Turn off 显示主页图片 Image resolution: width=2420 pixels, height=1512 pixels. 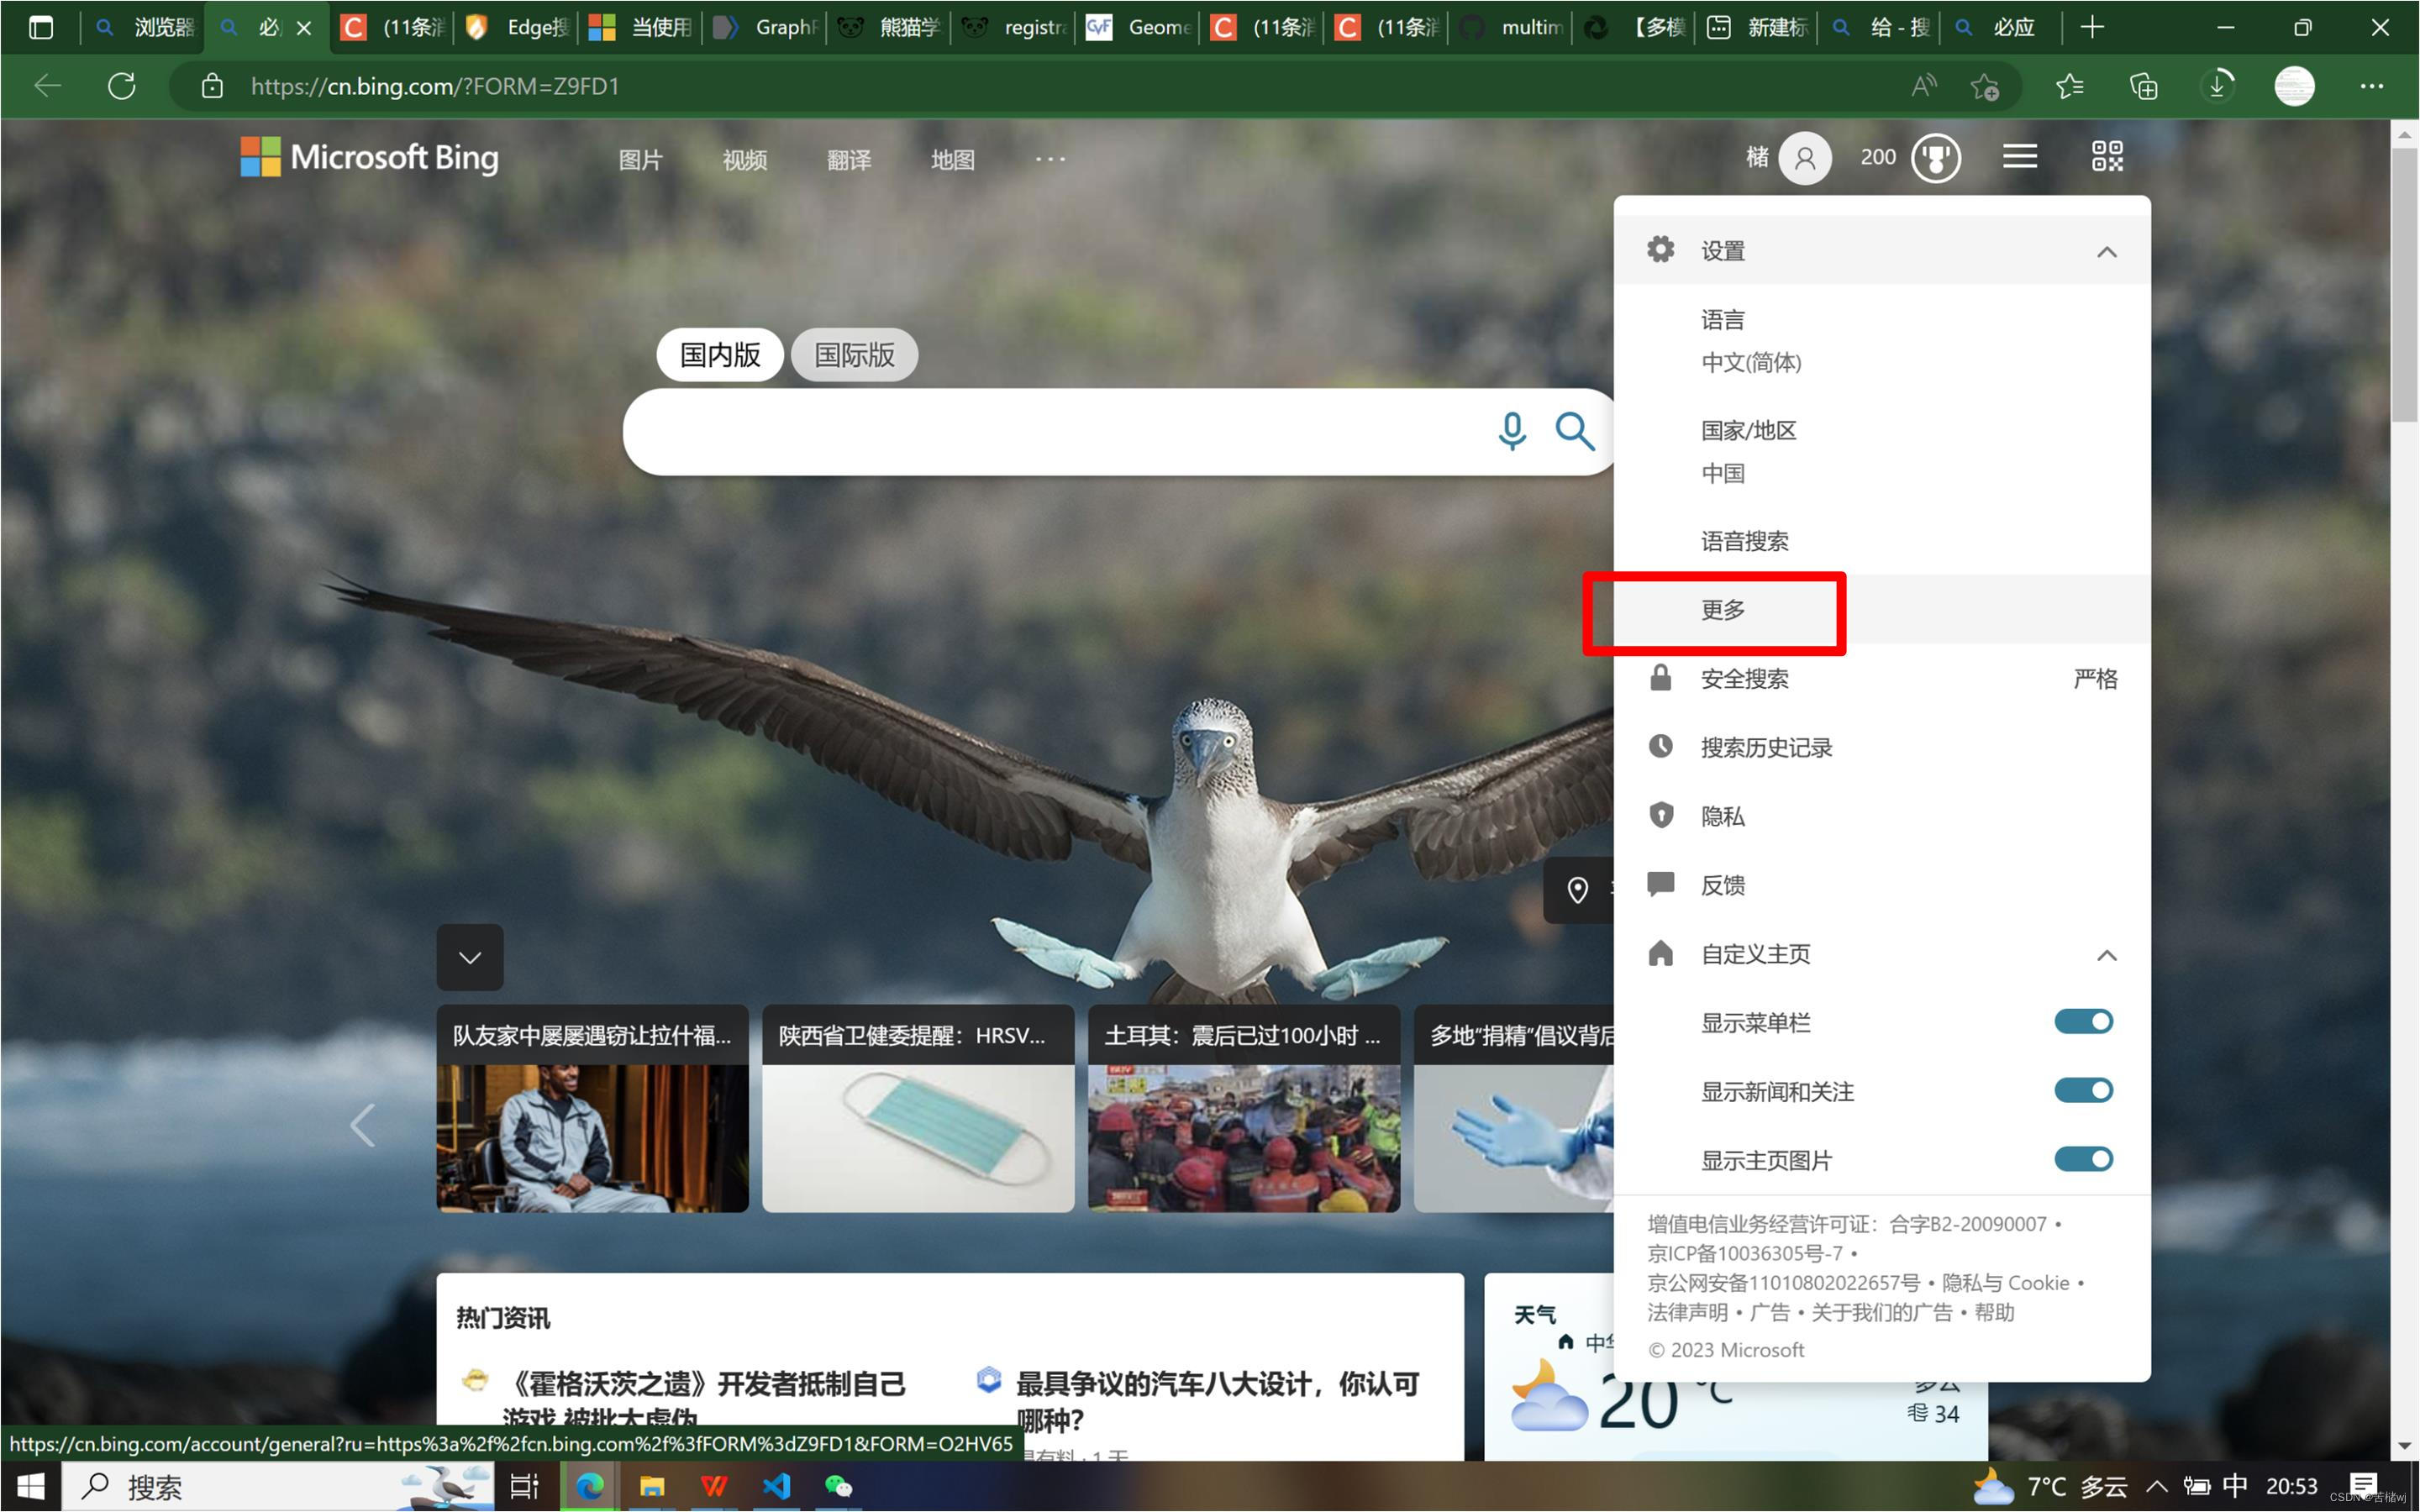[2083, 1159]
